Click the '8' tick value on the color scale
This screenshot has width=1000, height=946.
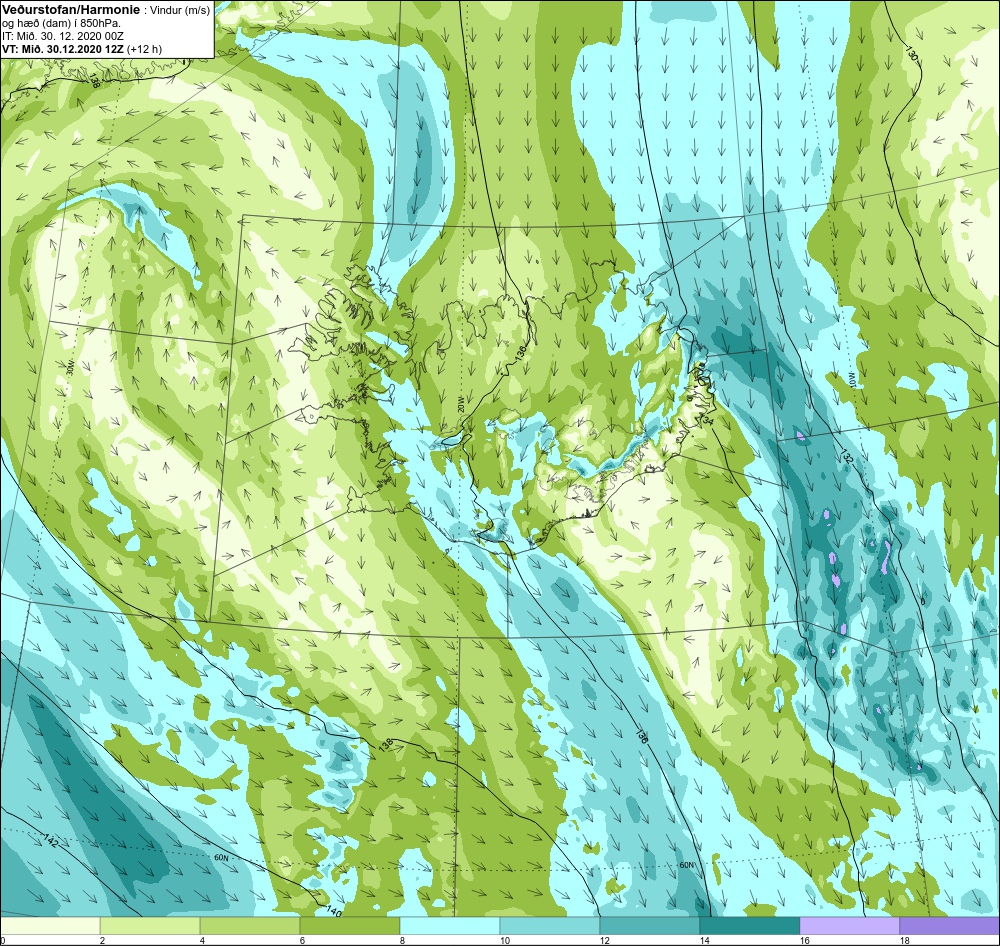[402, 940]
